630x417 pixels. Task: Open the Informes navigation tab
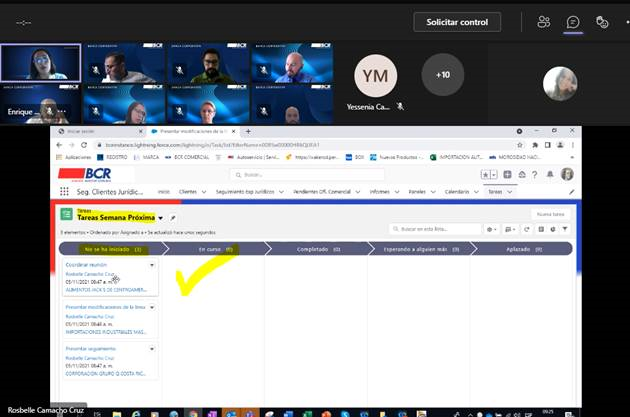point(380,192)
